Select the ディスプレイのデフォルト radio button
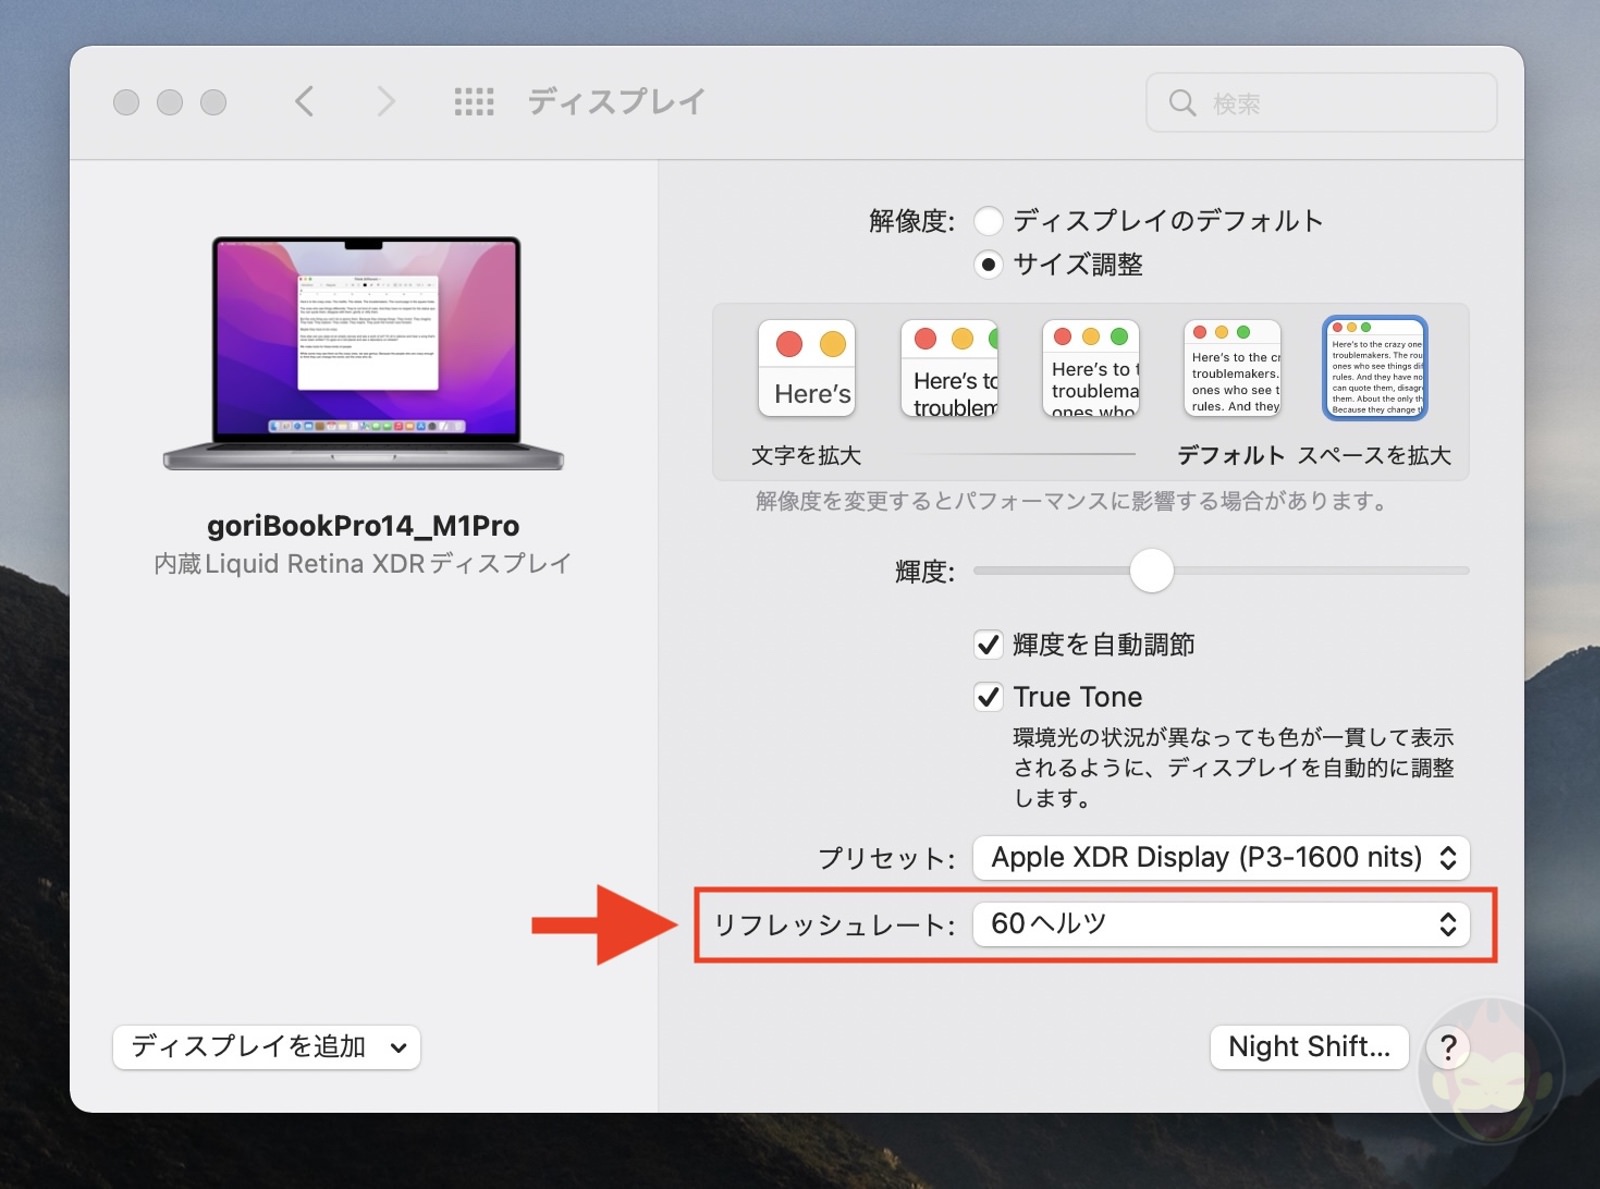 point(988,221)
